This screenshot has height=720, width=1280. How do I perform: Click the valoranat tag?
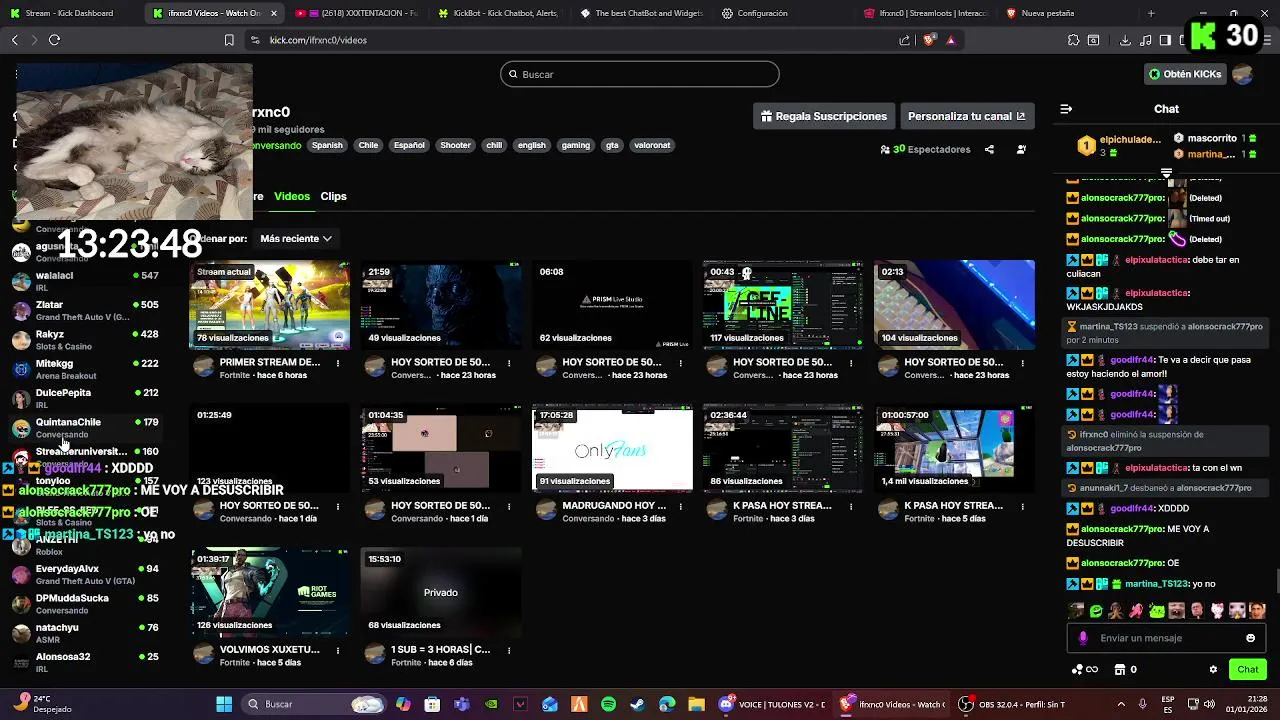(x=652, y=145)
